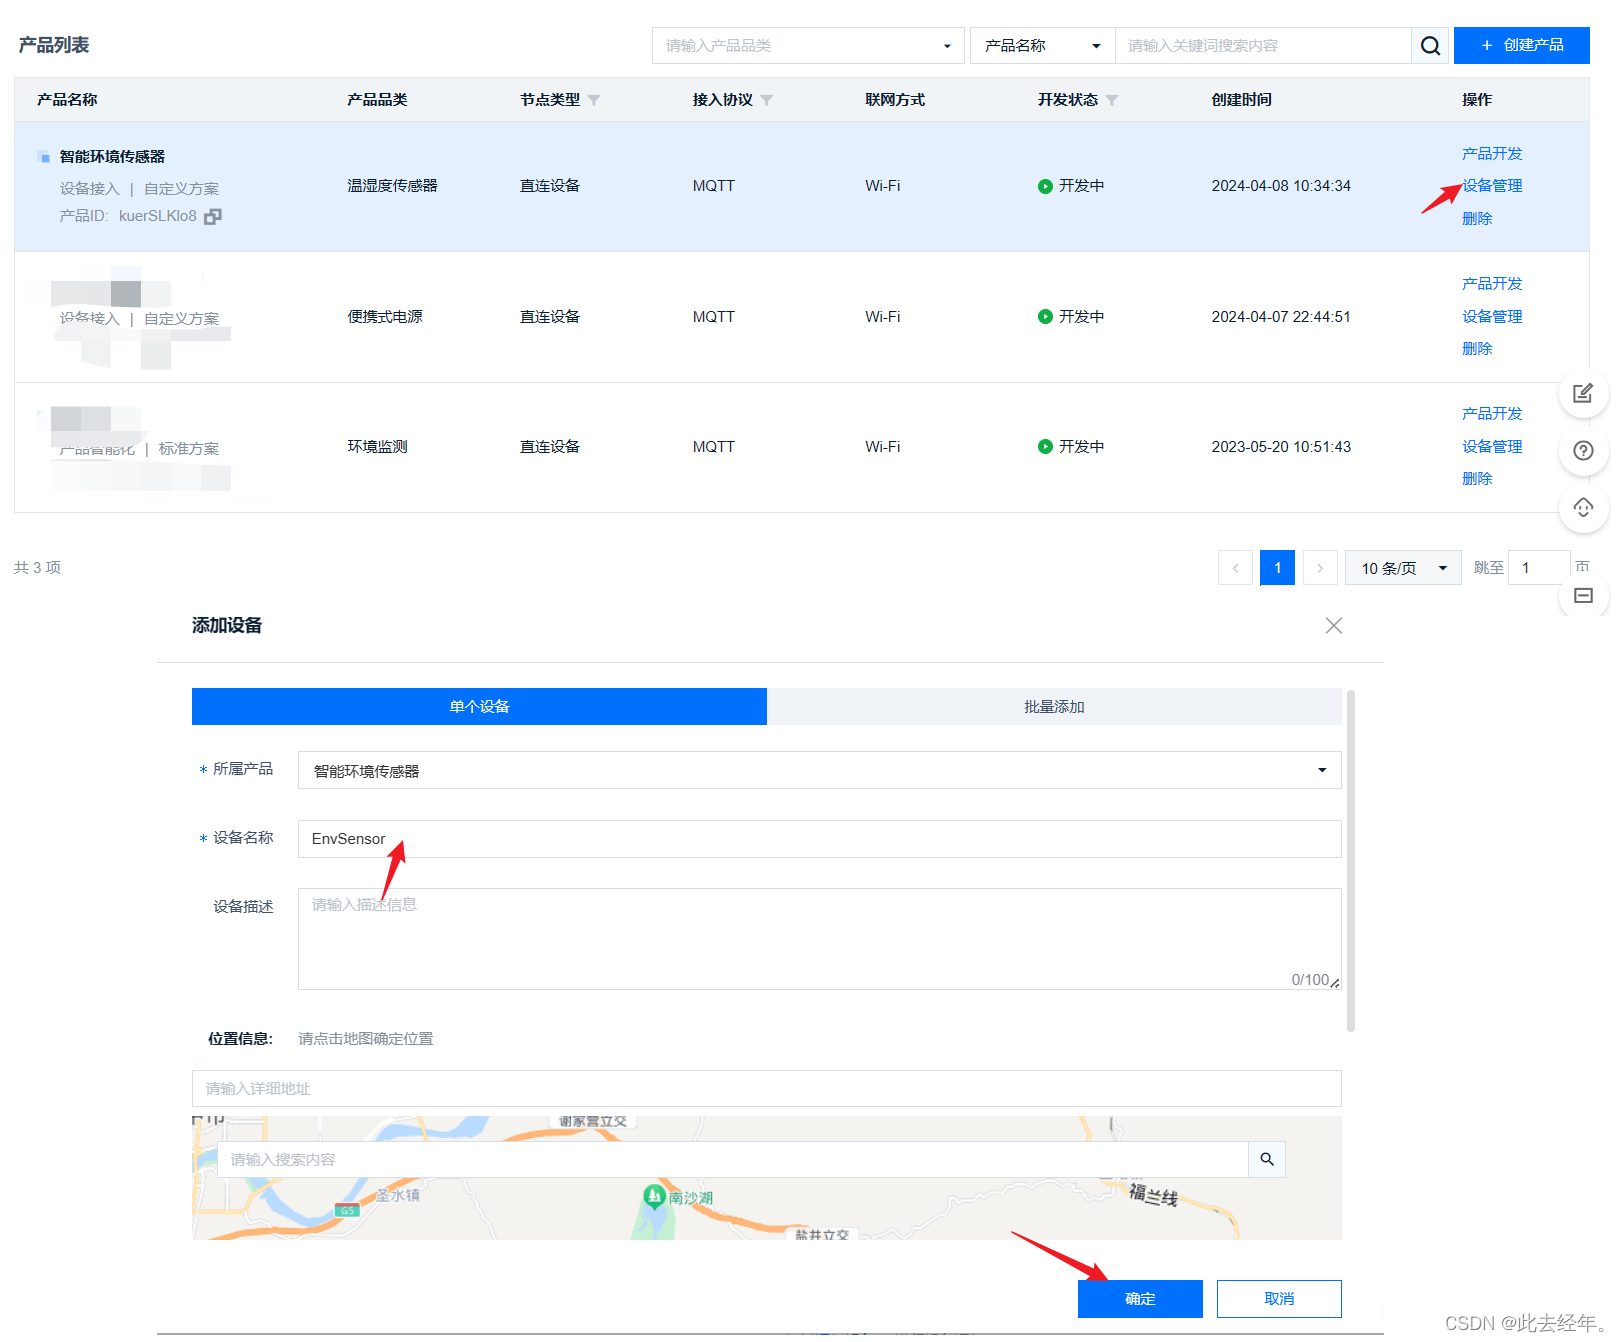Click the 智能环境传感器 product name

(112, 157)
